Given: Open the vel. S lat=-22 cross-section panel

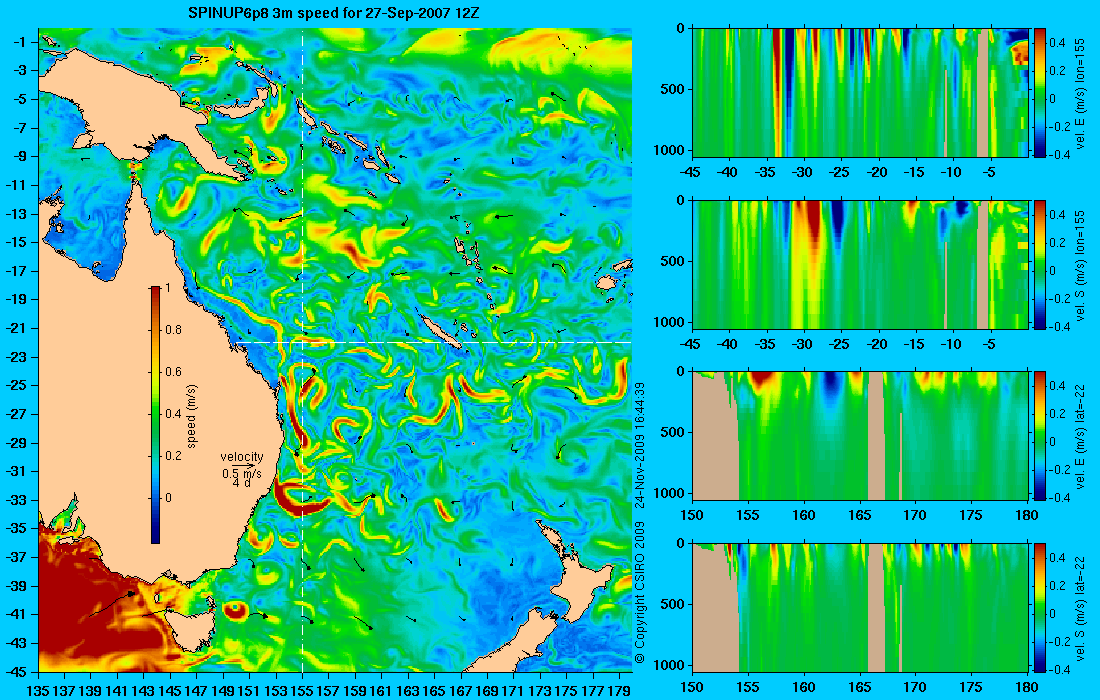Looking at the screenshot, I should (x=860, y=607).
